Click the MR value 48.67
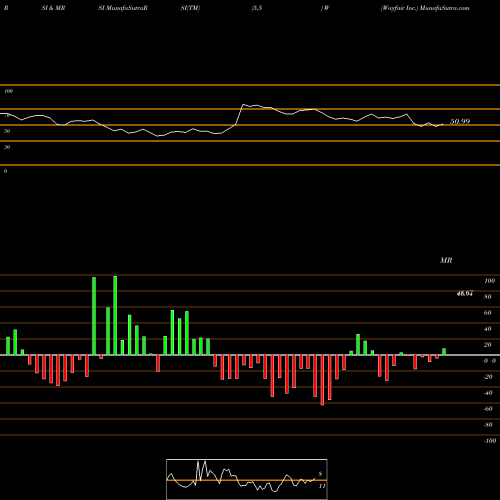Viewport: 500px width, 500px height. [x=465, y=293]
